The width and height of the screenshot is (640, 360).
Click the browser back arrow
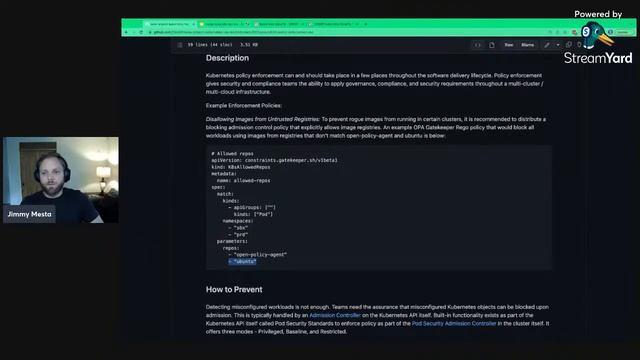click(x=126, y=32)
